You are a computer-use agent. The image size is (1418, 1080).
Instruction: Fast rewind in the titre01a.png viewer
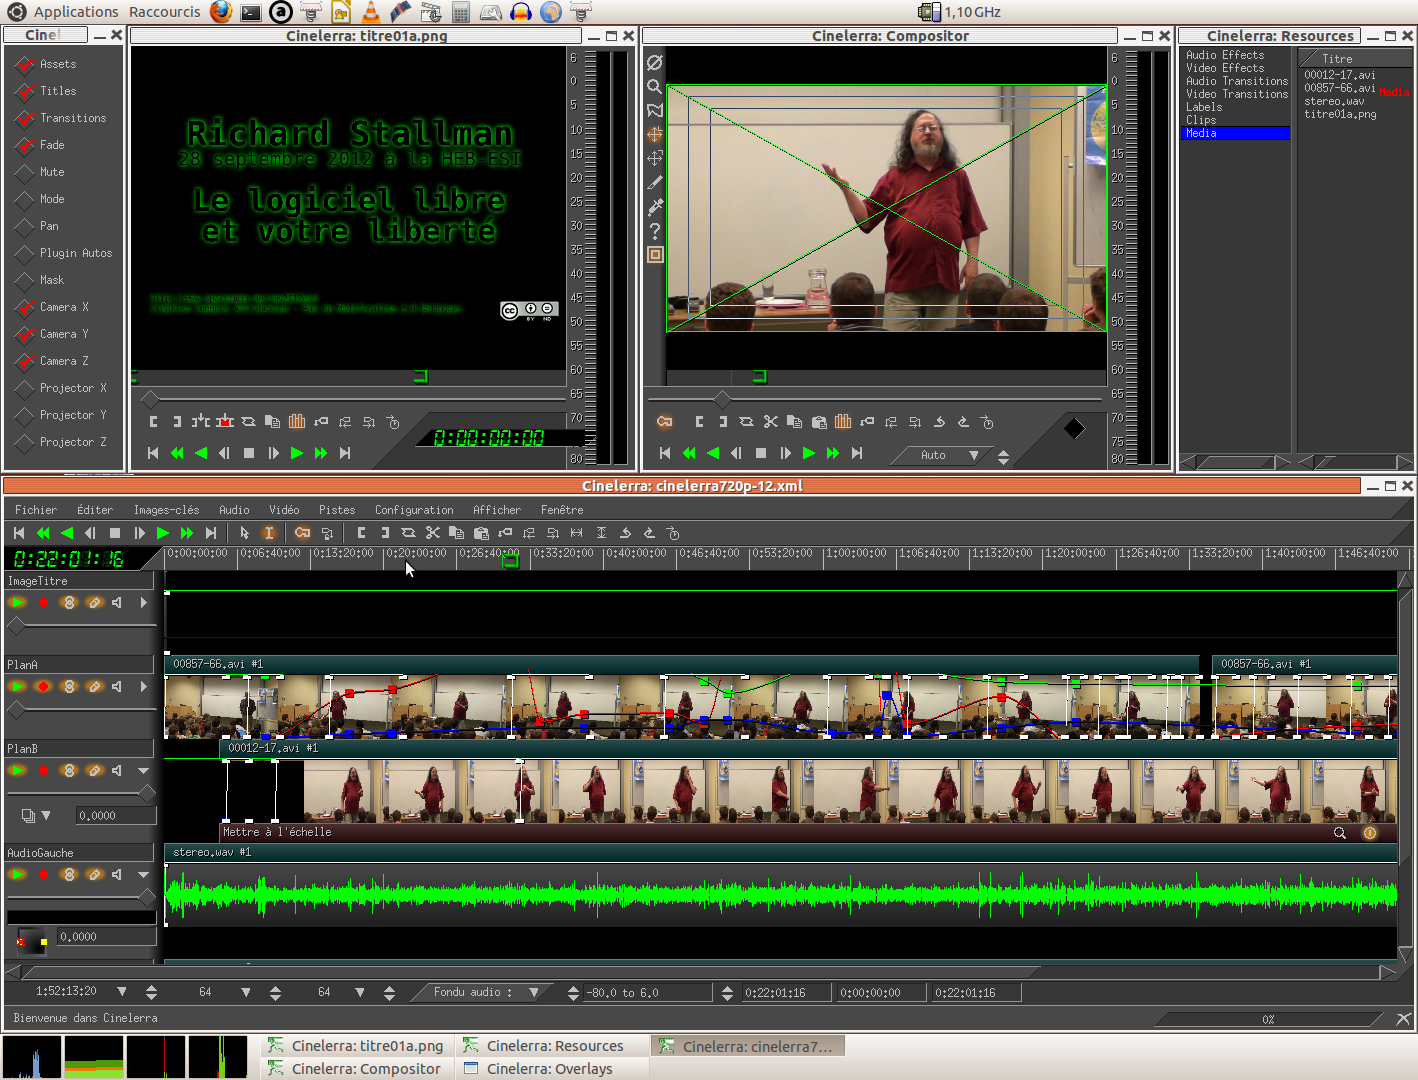pyautogui.click(x=177, y=453)
